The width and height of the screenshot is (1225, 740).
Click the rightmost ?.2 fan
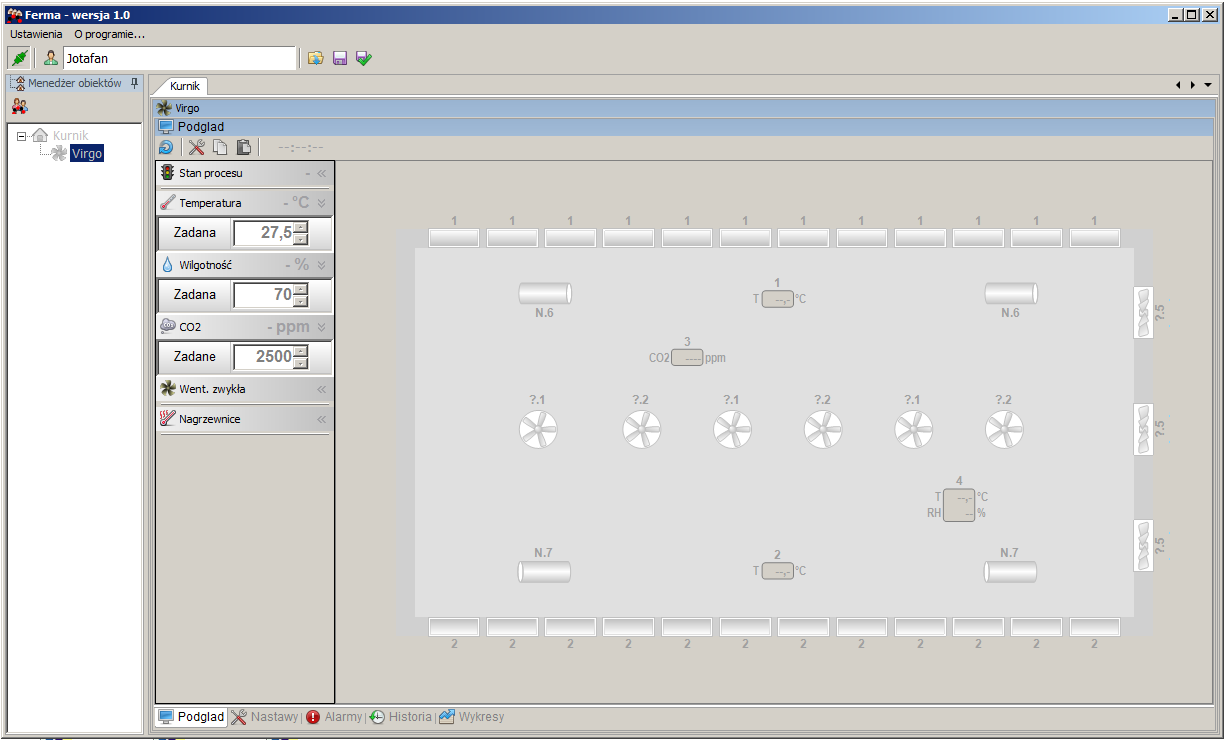(x=1004, y=430)
